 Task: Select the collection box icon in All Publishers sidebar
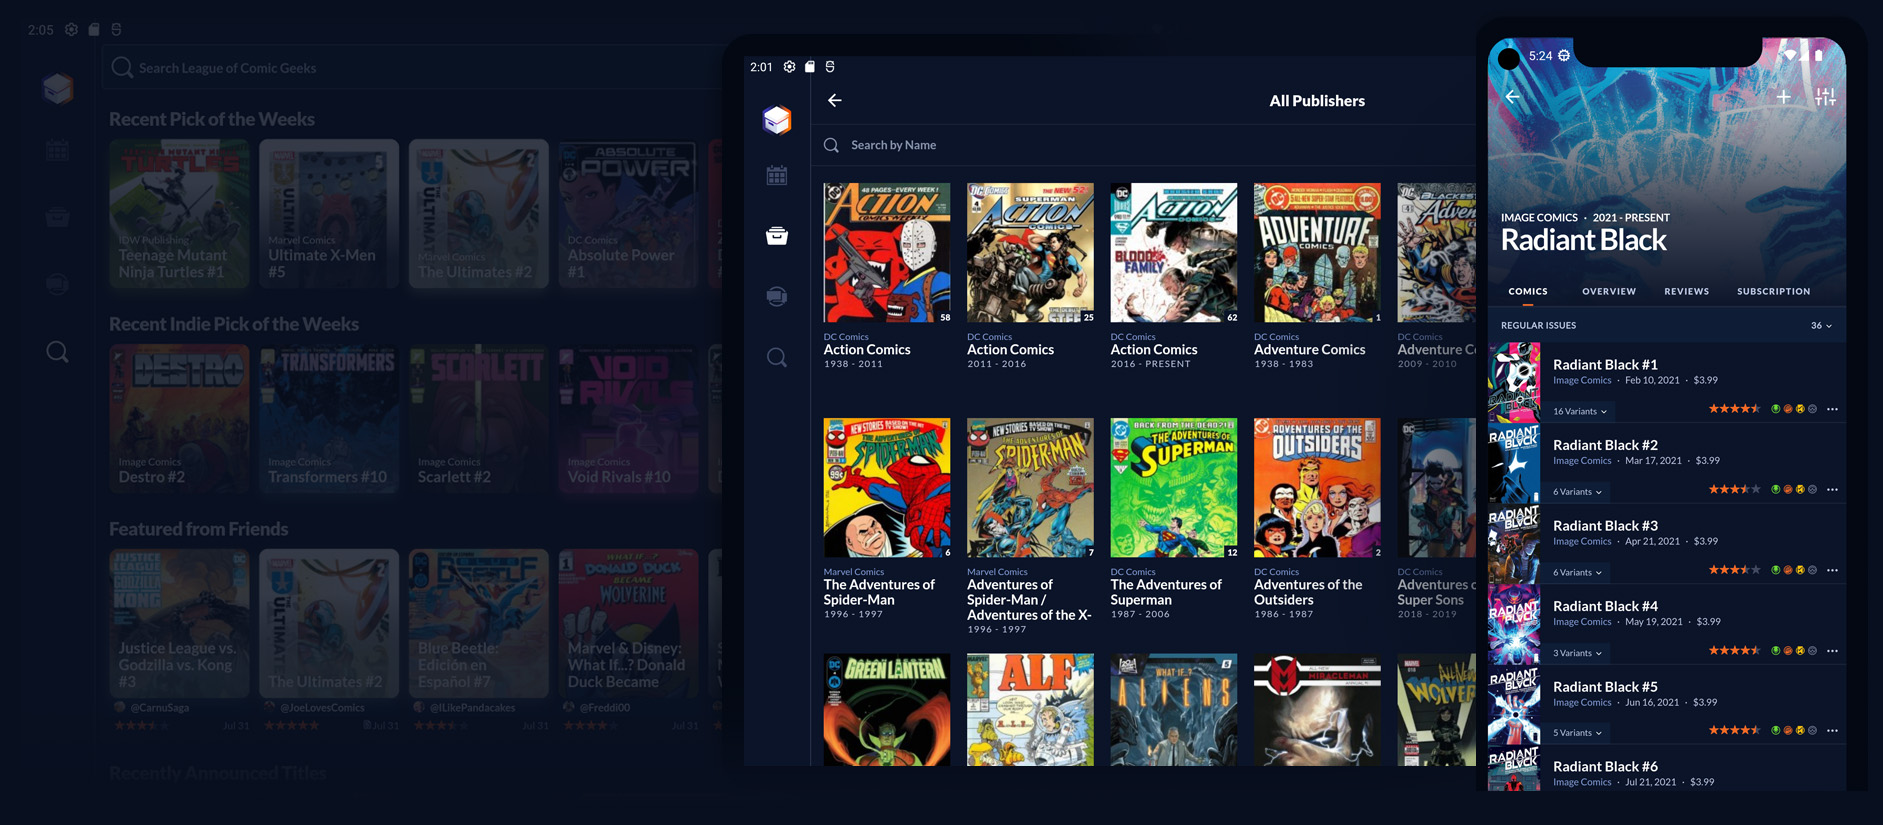(x=777, y=236)
